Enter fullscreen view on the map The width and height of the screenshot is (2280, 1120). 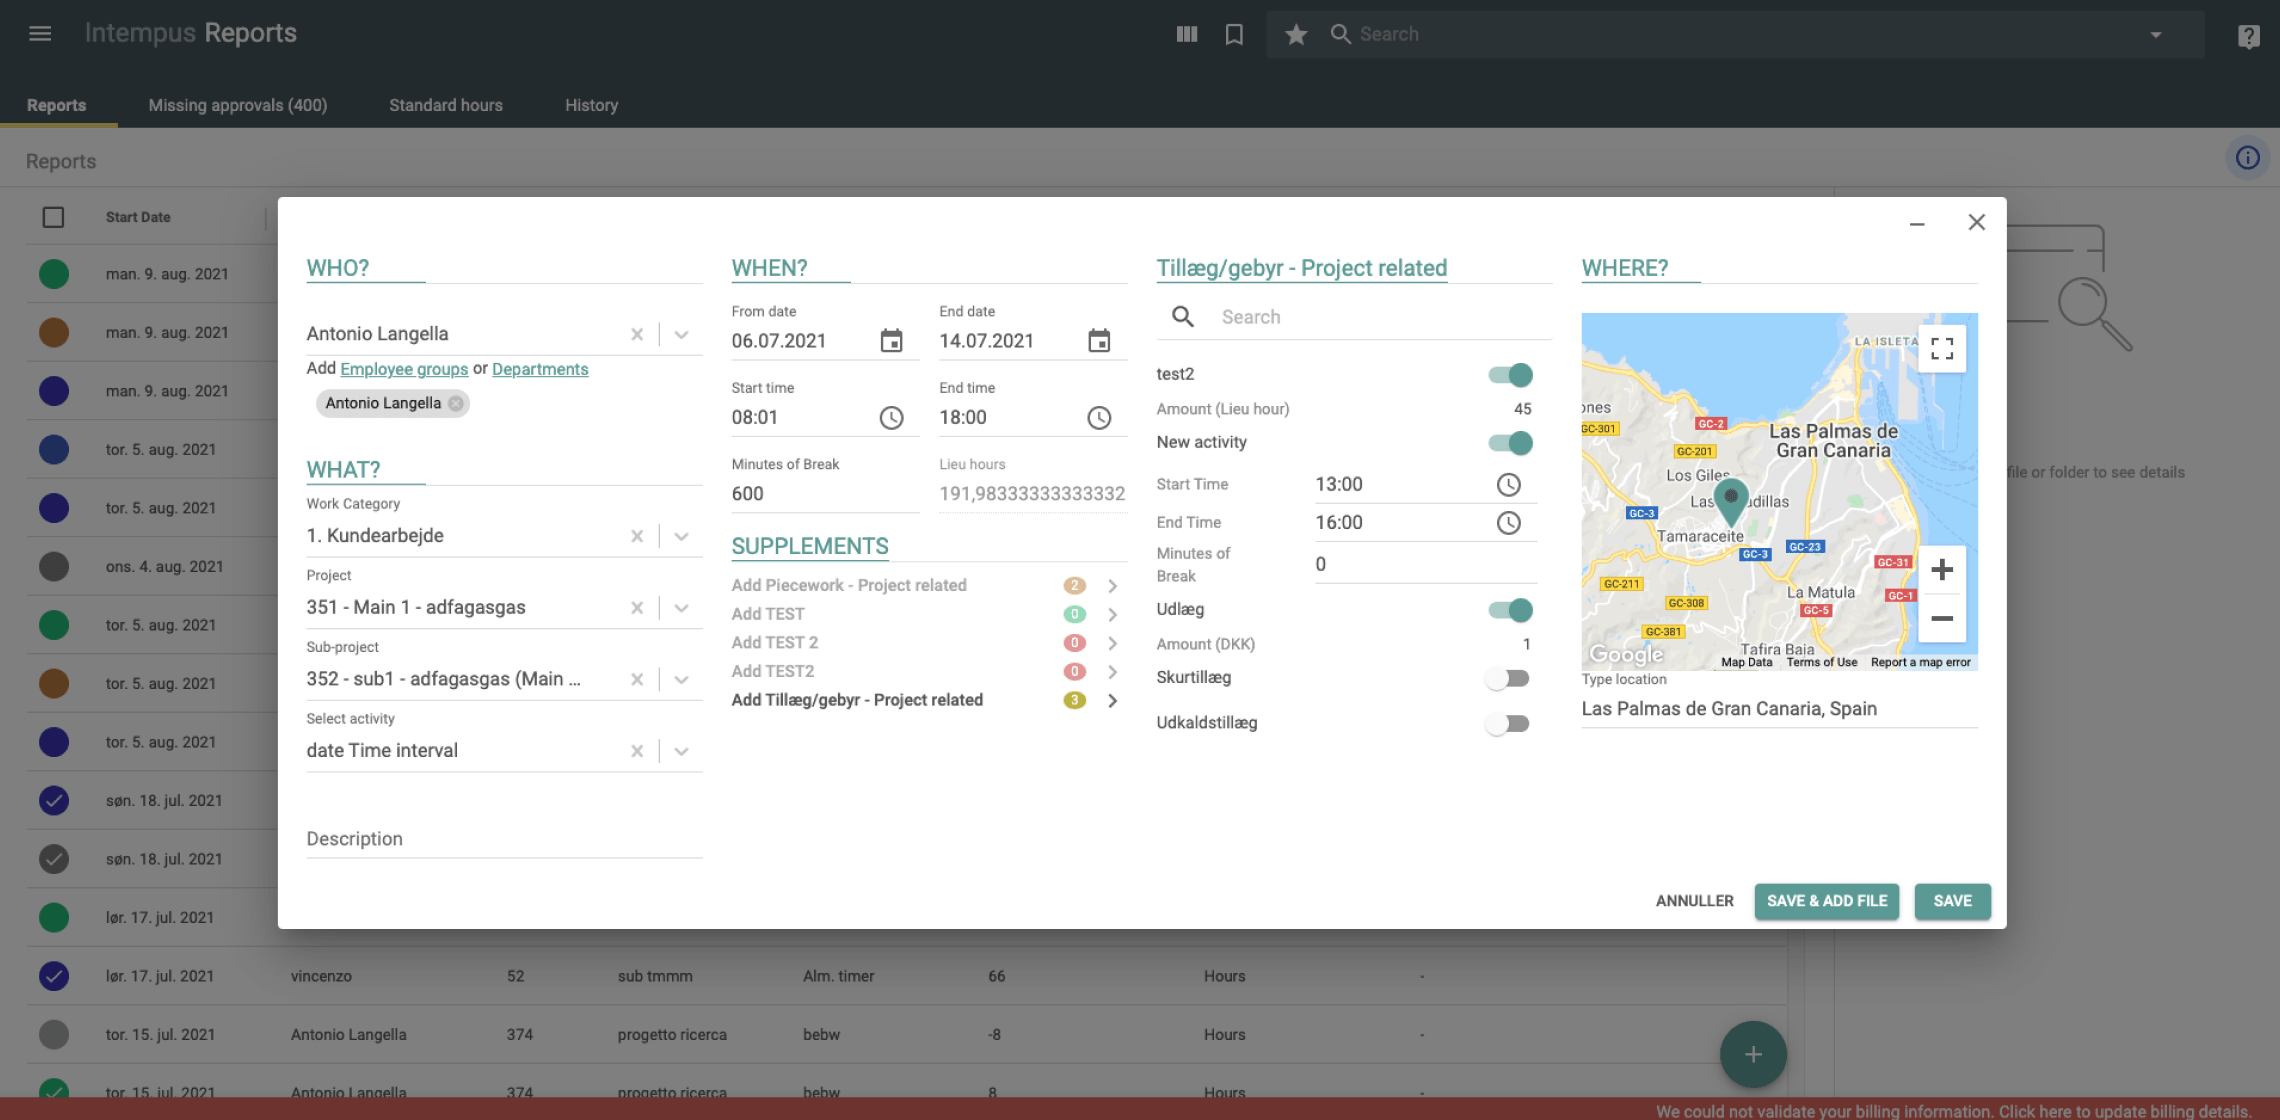click(x=1942, y=348)
